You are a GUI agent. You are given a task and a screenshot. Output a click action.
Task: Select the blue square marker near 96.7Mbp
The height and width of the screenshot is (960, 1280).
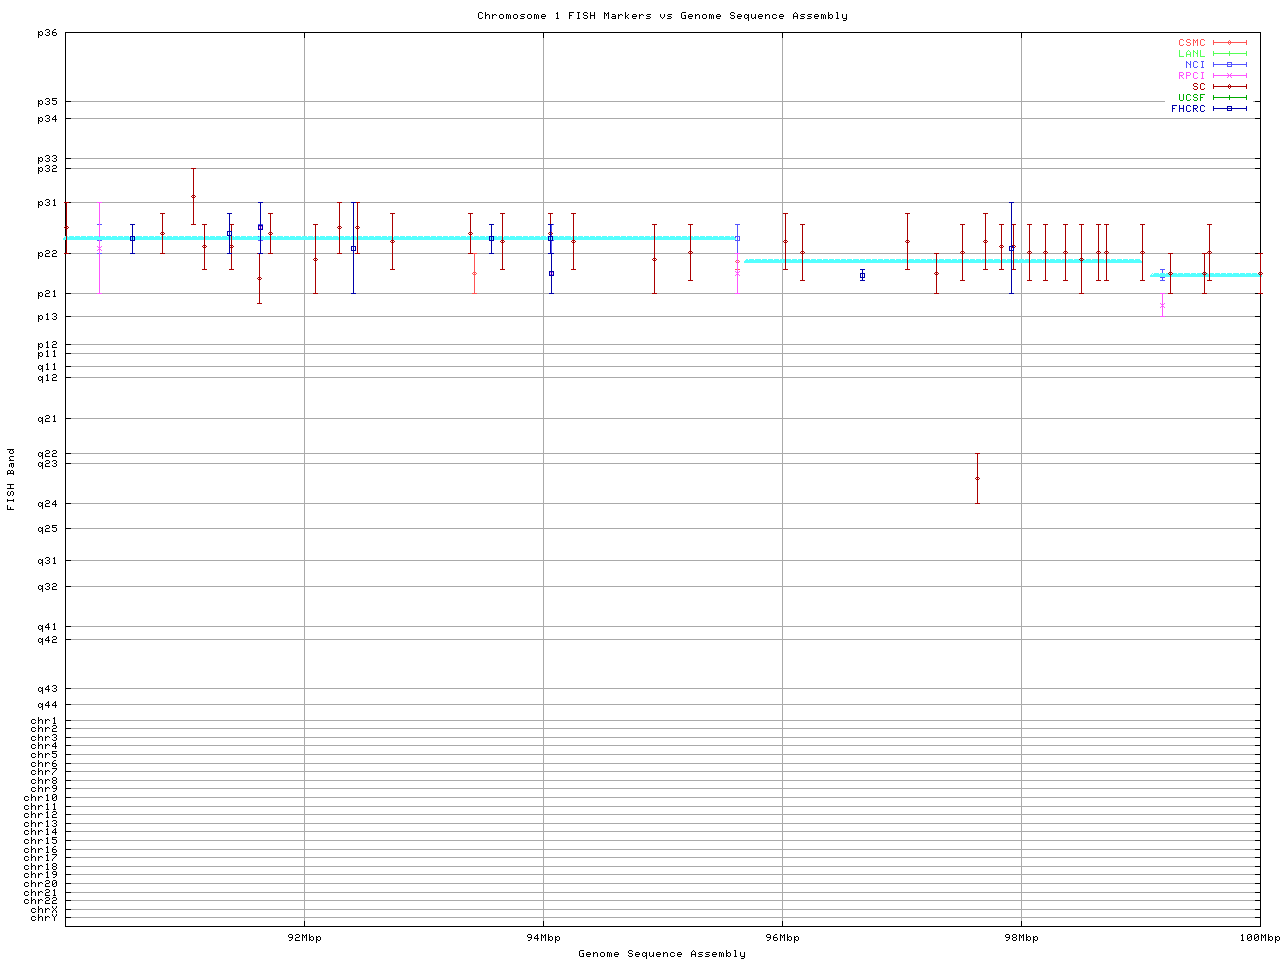tap(862, 275)
